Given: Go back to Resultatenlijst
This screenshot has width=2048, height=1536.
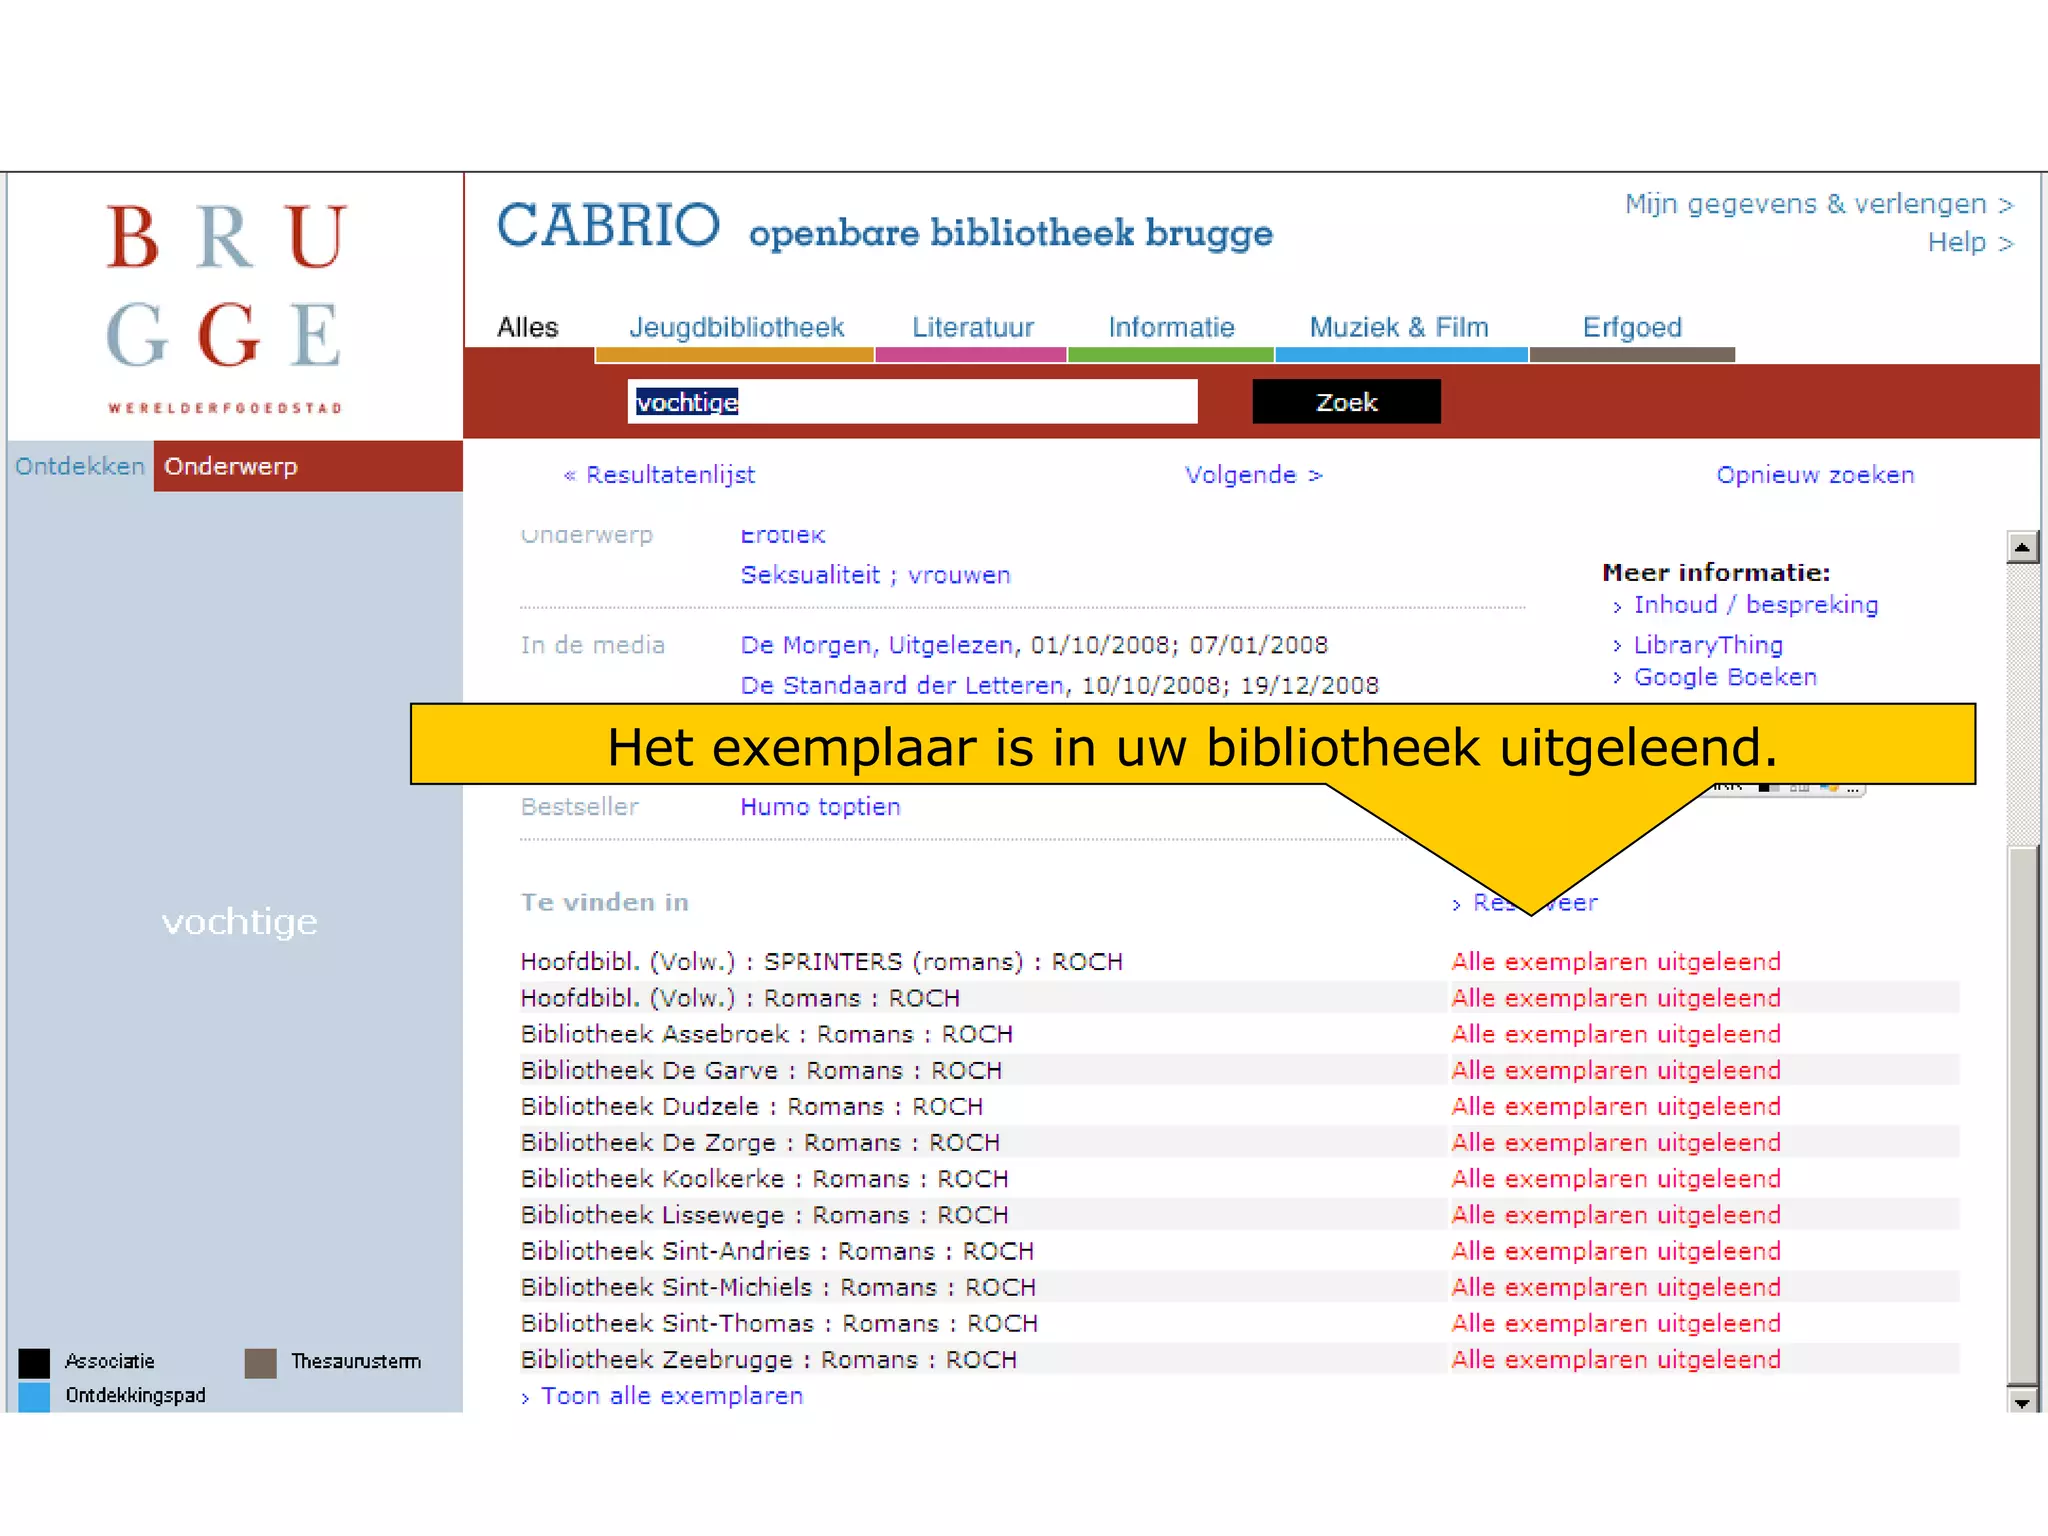Looking at the screenshot, I should click(659, 475).
